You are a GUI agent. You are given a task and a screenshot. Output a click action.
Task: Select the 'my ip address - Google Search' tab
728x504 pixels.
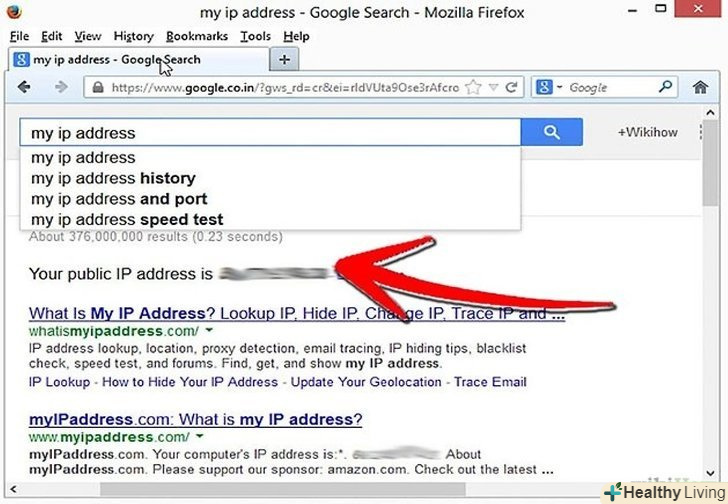click(138, 60)
